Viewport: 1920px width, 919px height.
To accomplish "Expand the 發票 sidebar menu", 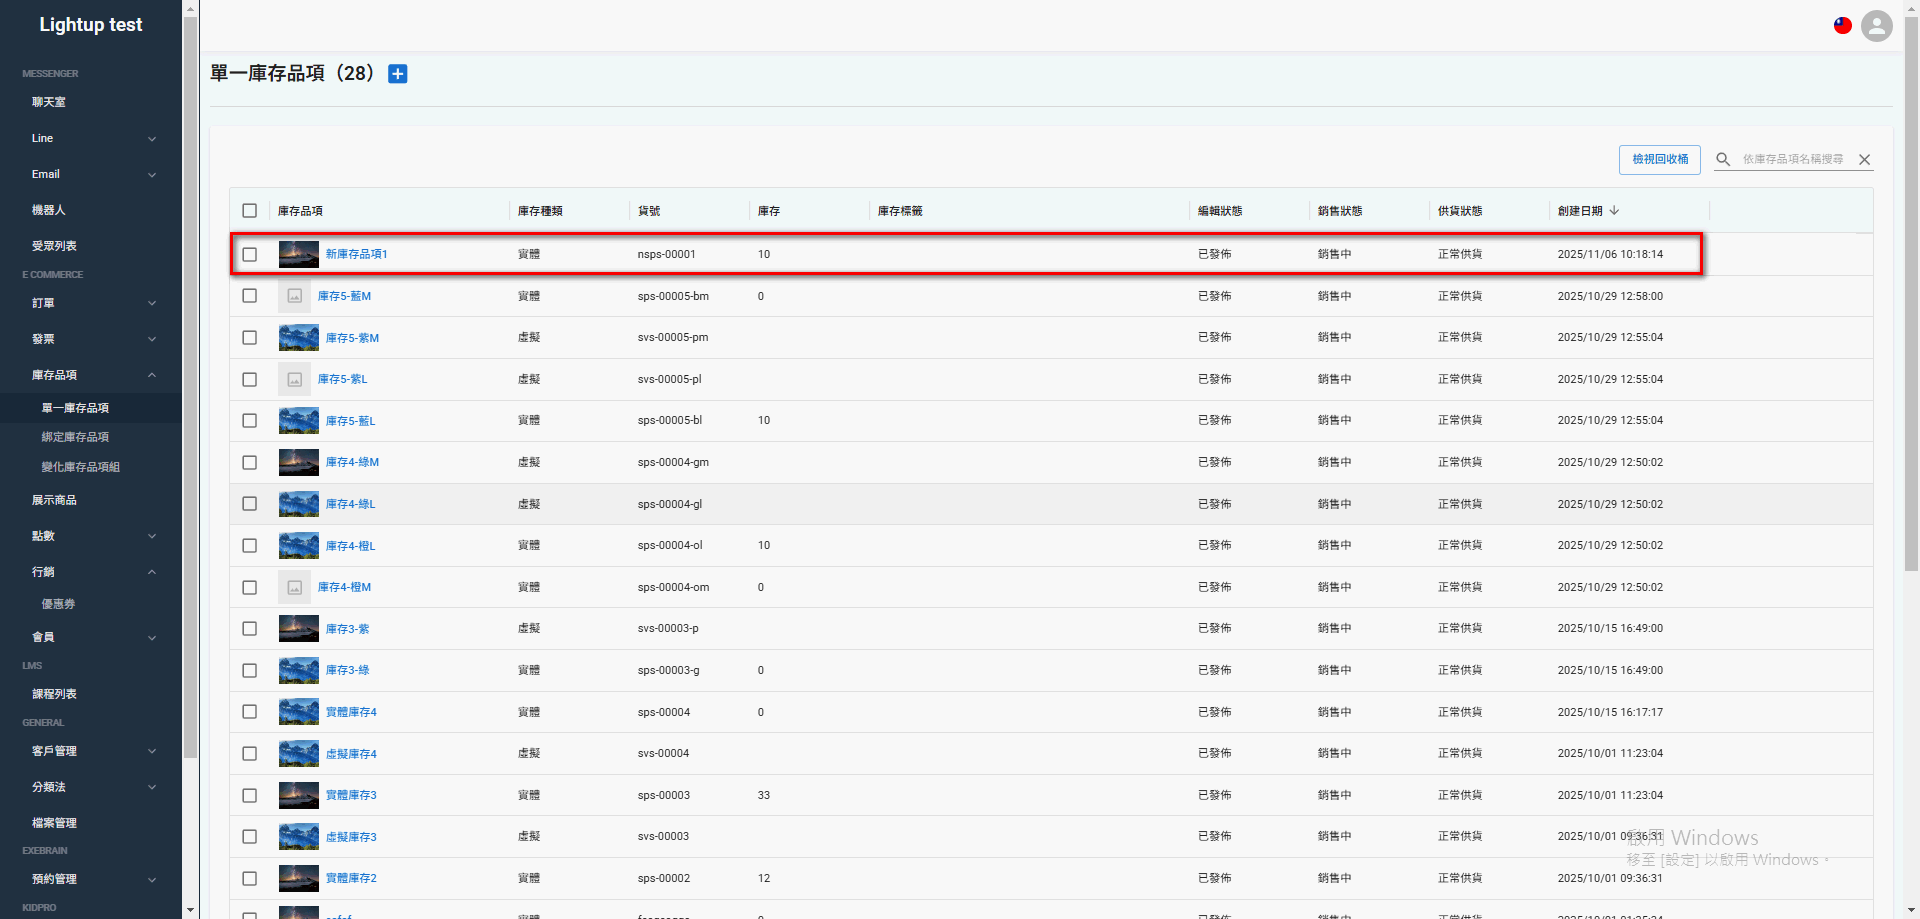I will click(x=91, y=339).
